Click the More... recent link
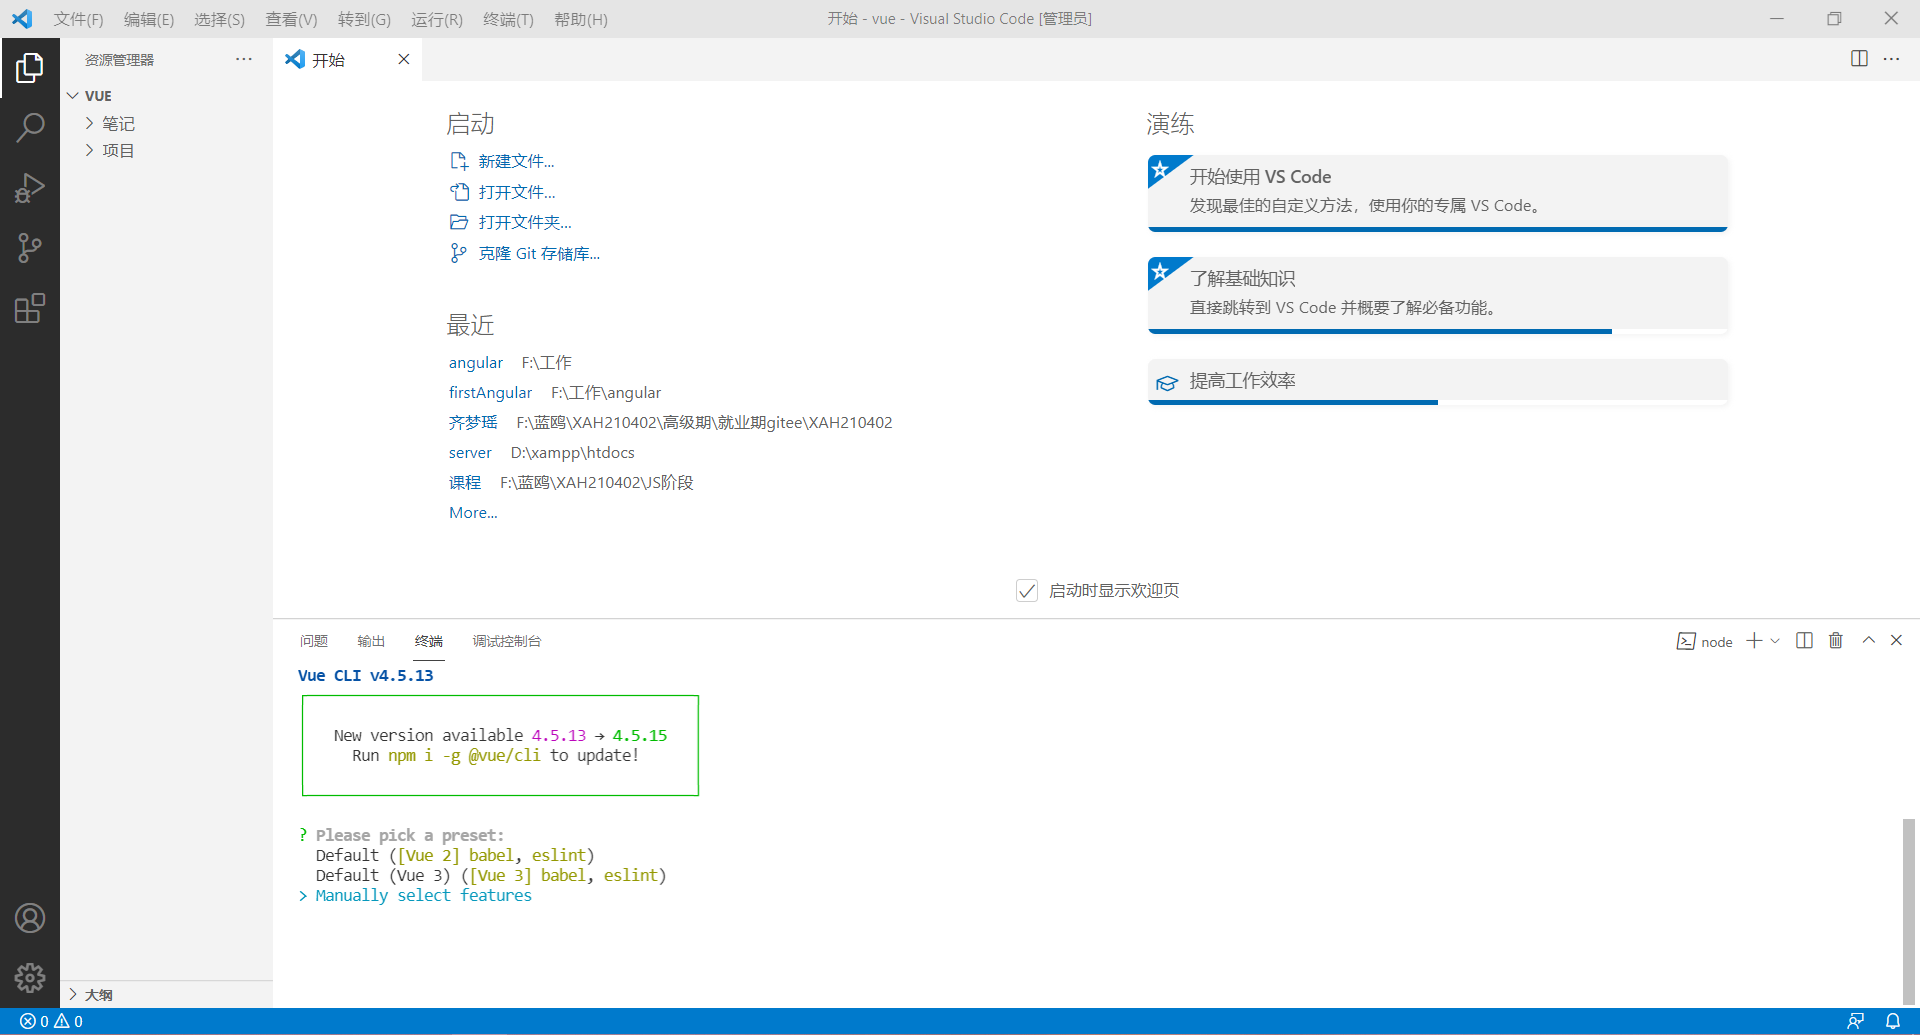Screen dimensions: 1920x1035 click(x=473, y=513)
